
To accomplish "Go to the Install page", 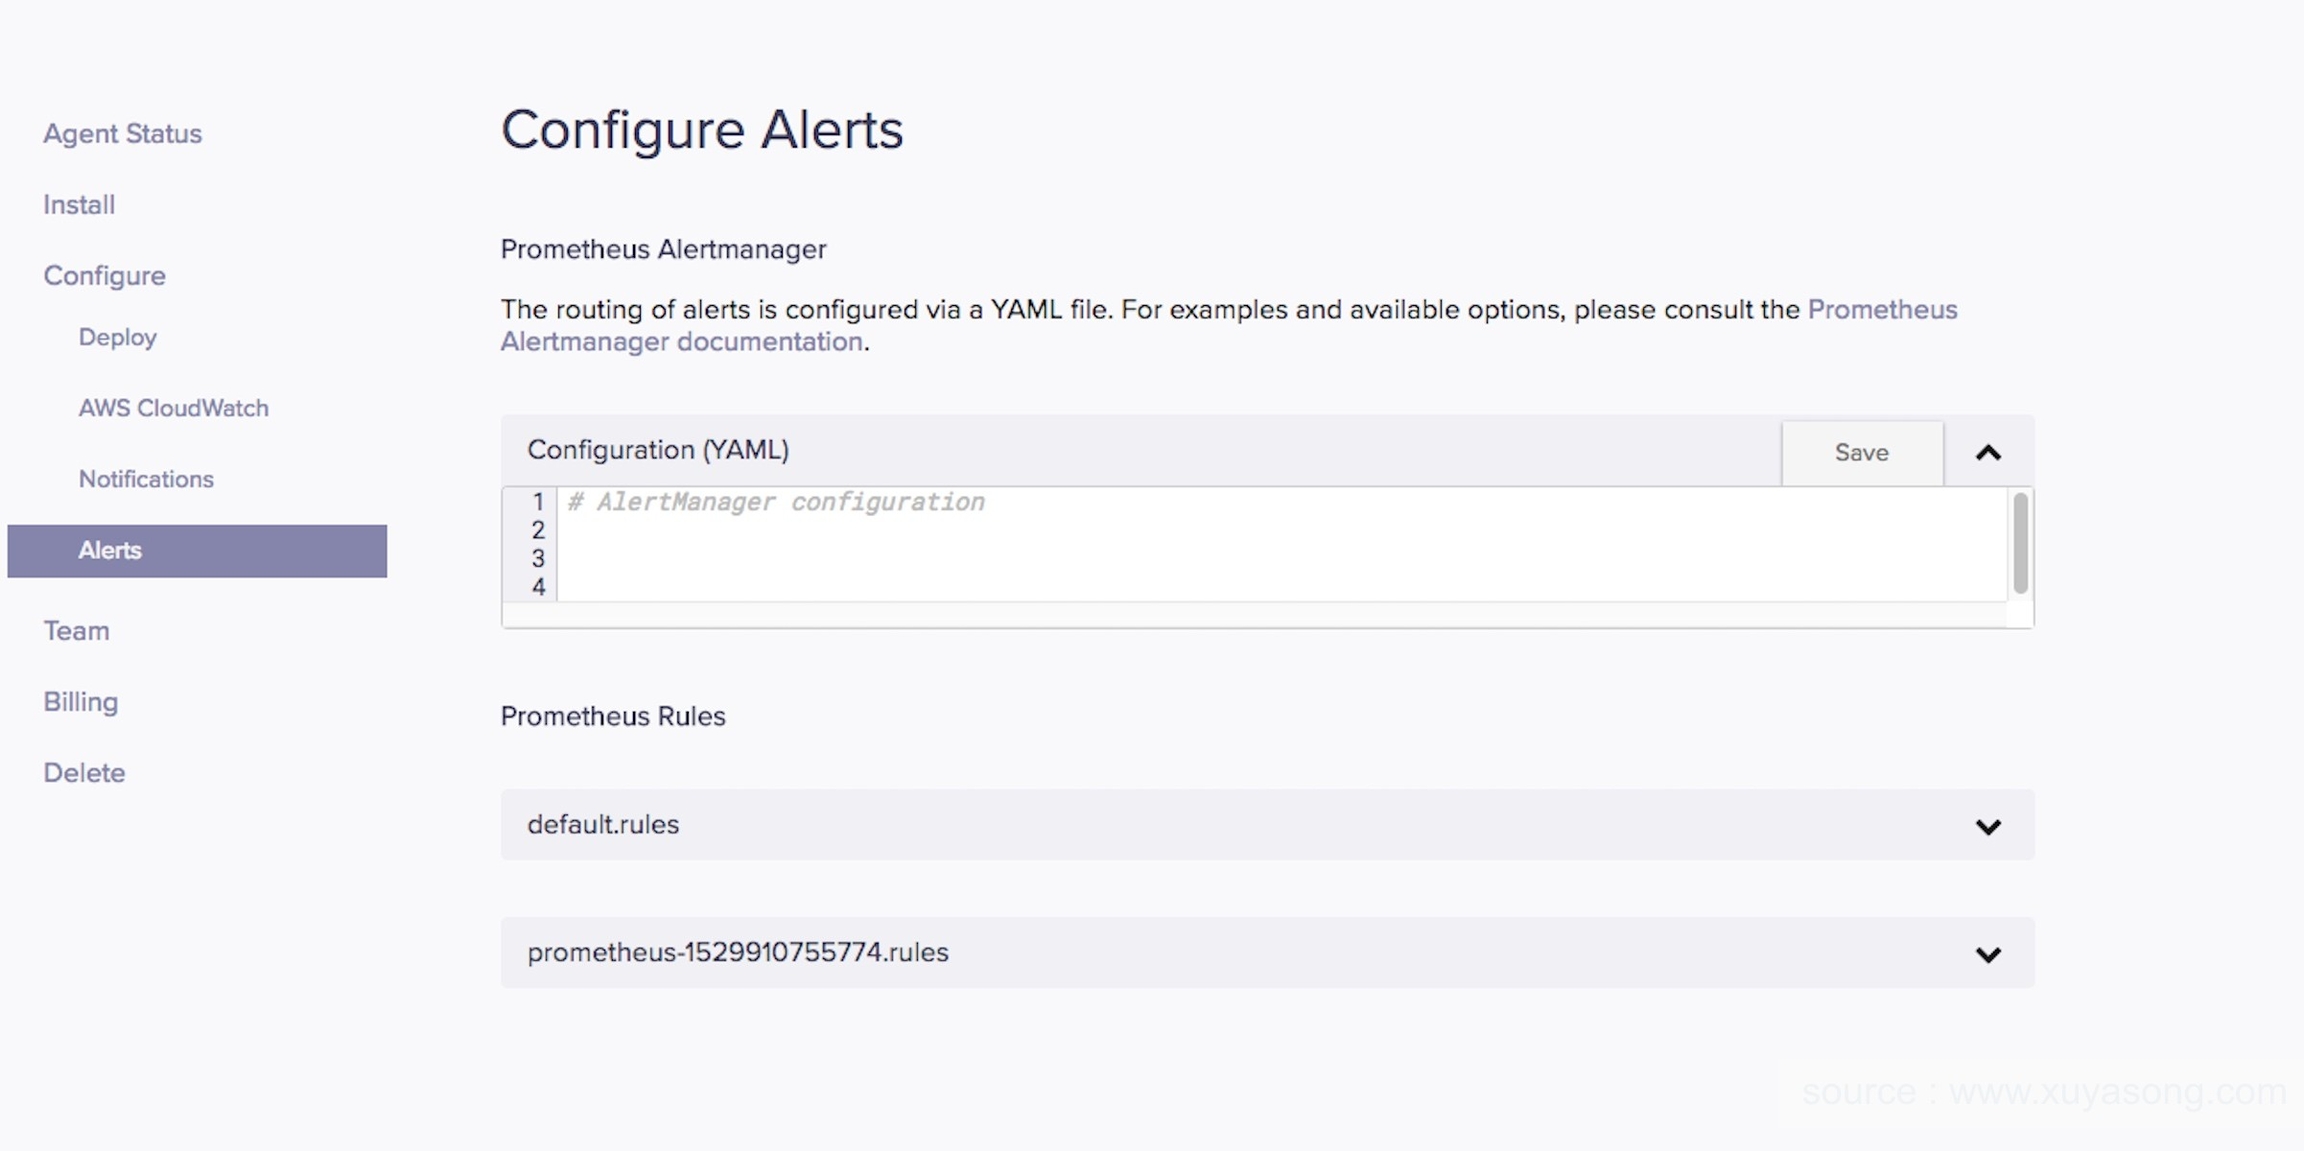I will (x=79, y=205).
